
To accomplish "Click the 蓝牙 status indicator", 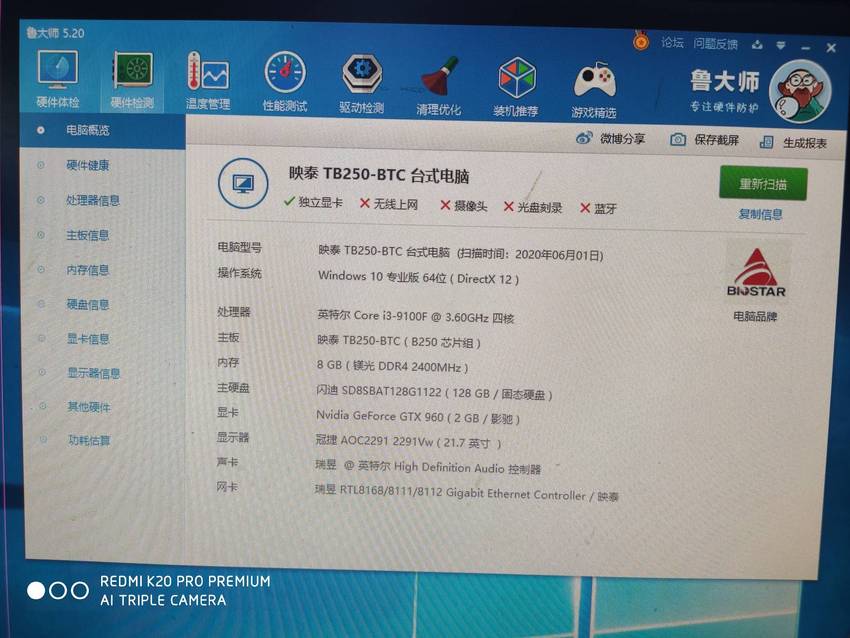I will coord(598,208).
